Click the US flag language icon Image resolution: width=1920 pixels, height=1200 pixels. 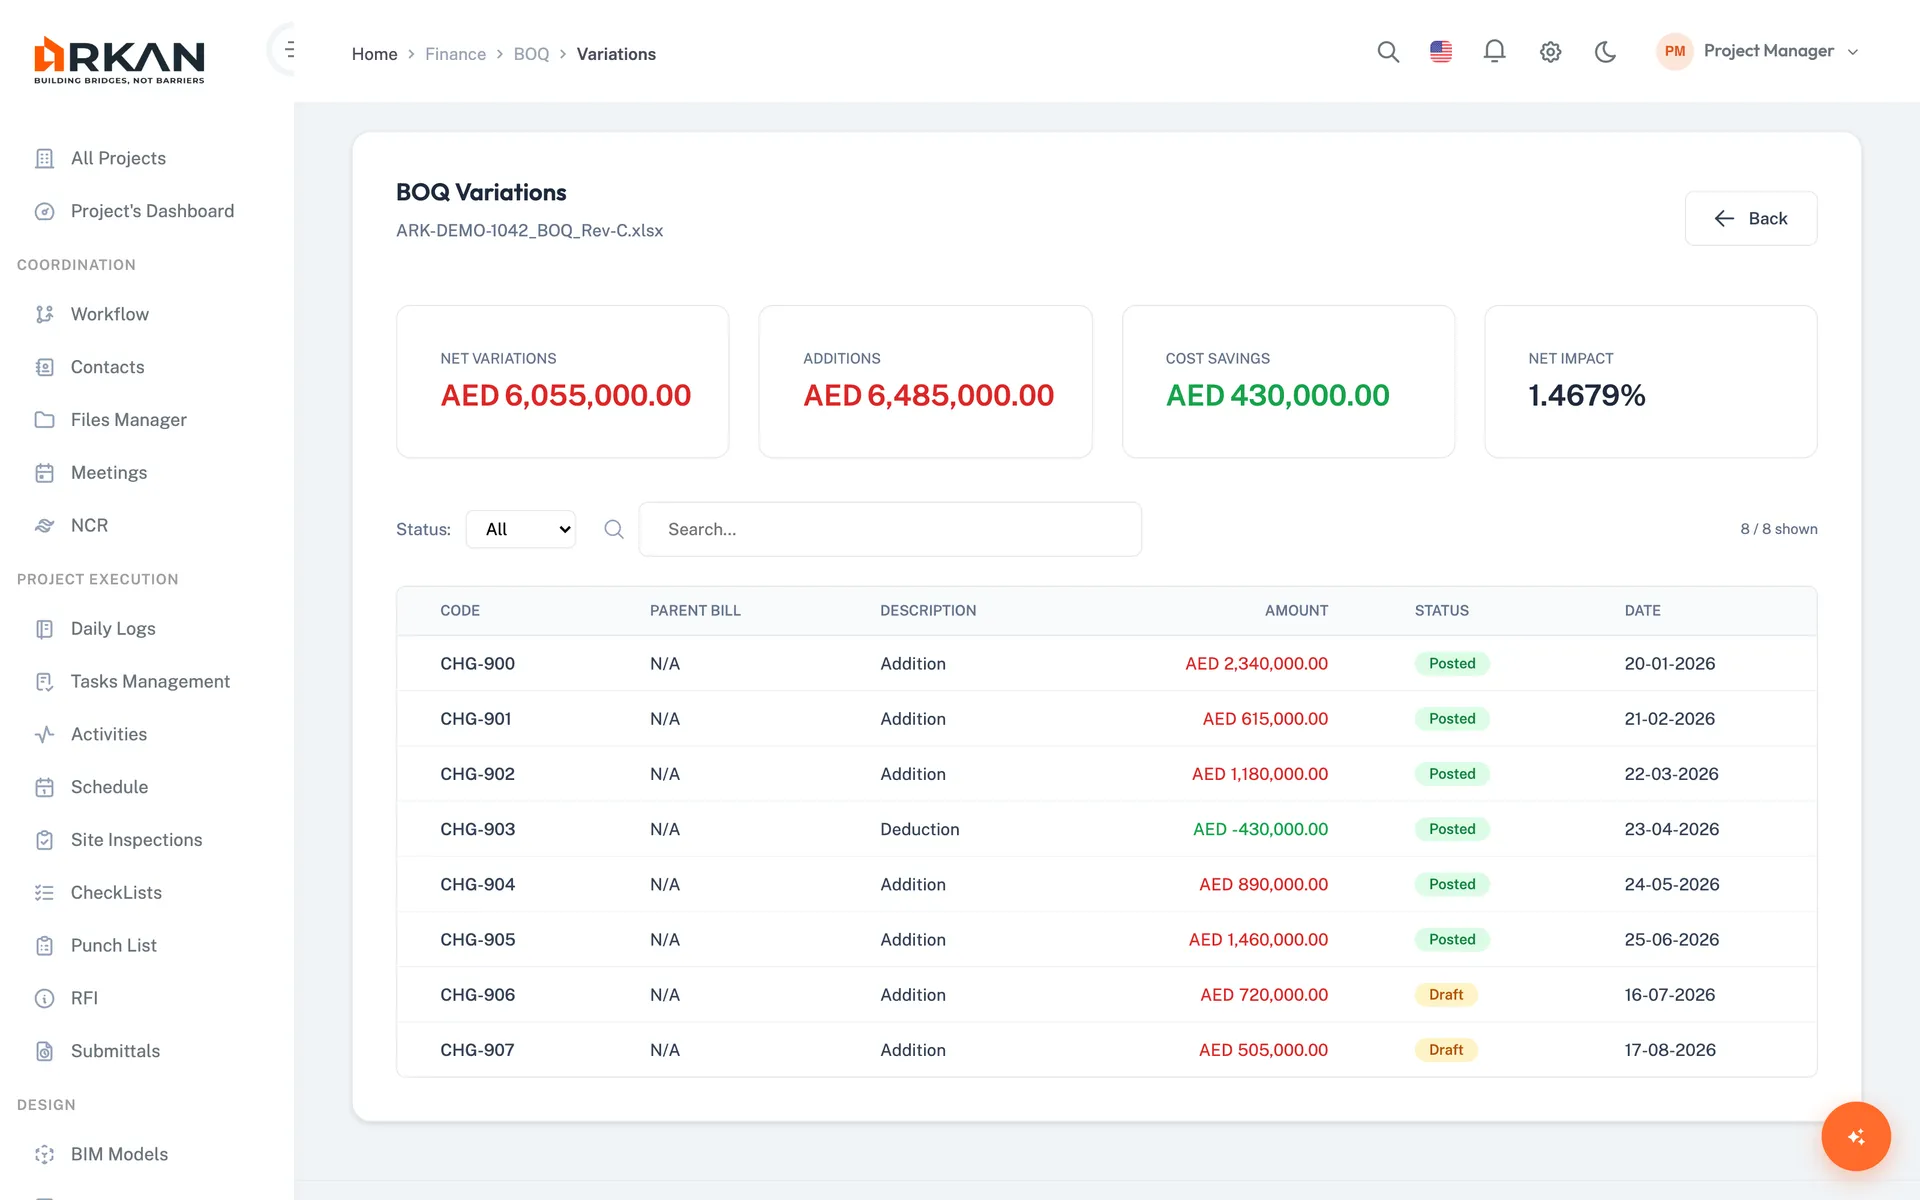coord(1441,52)
